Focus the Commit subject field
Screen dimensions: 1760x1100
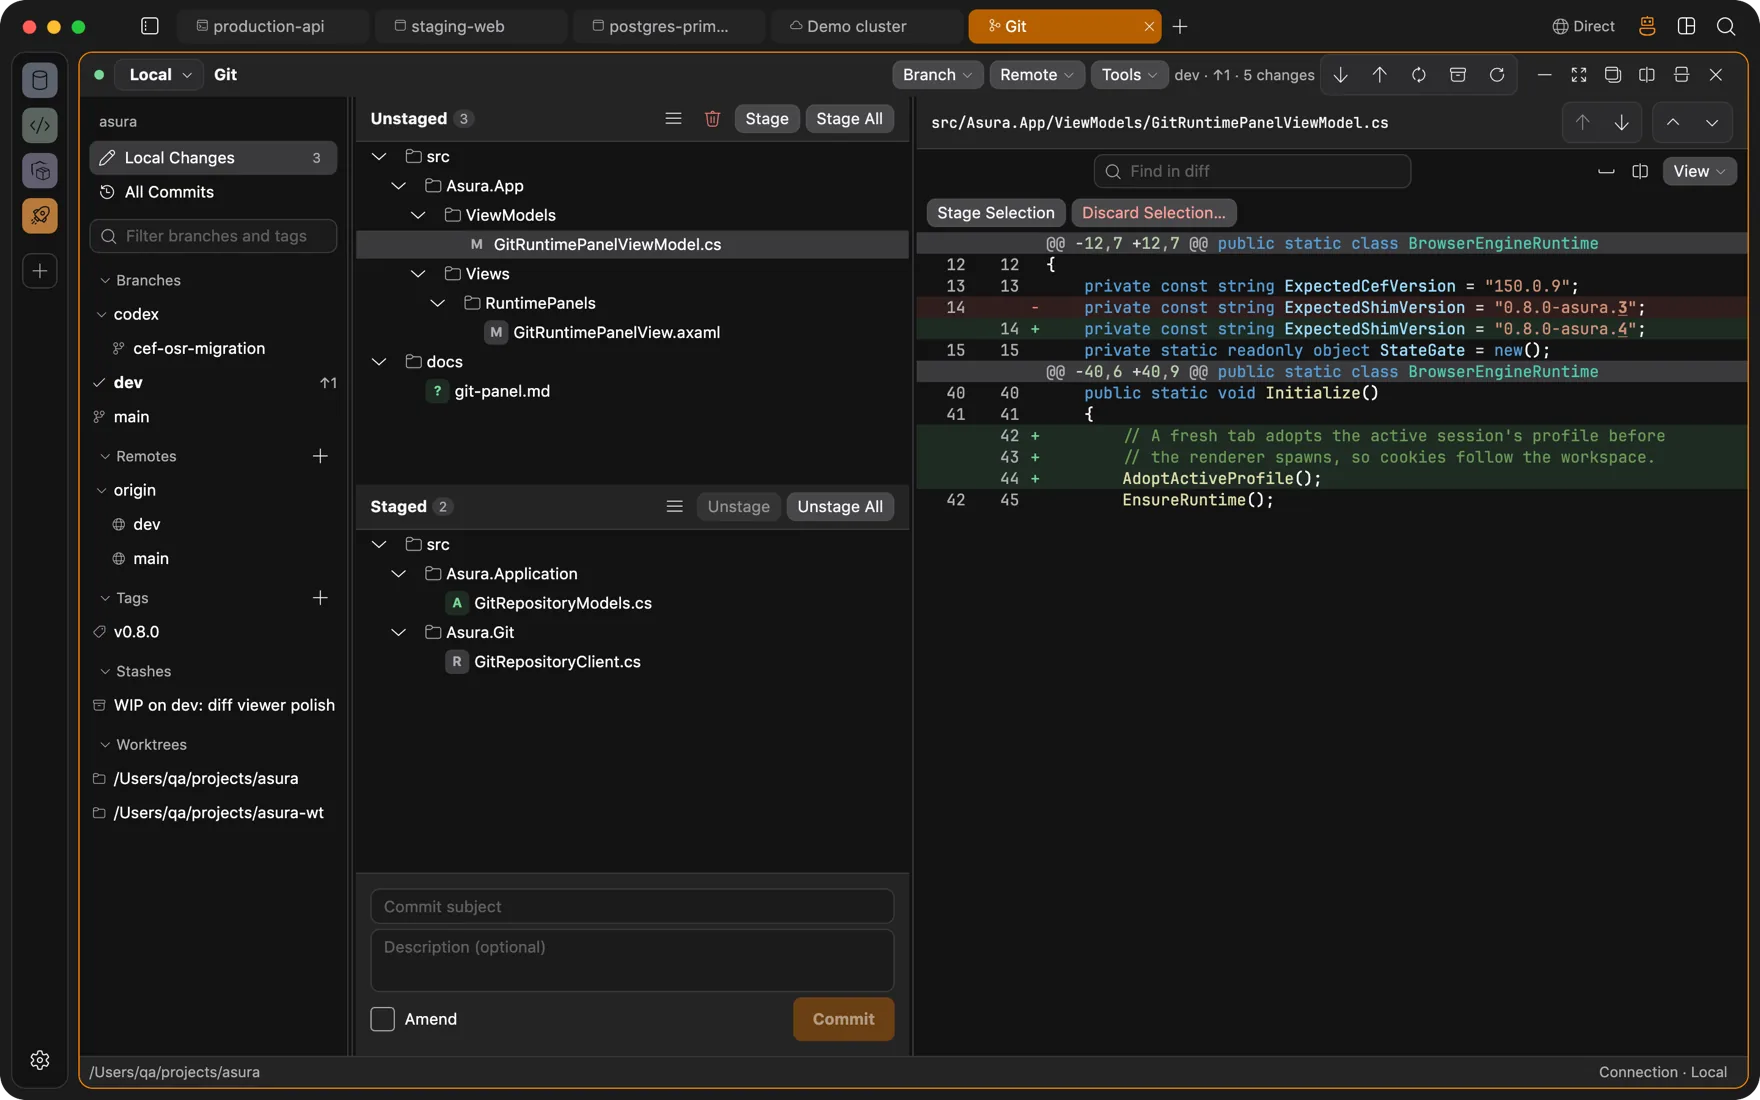[x=632, y=907]
